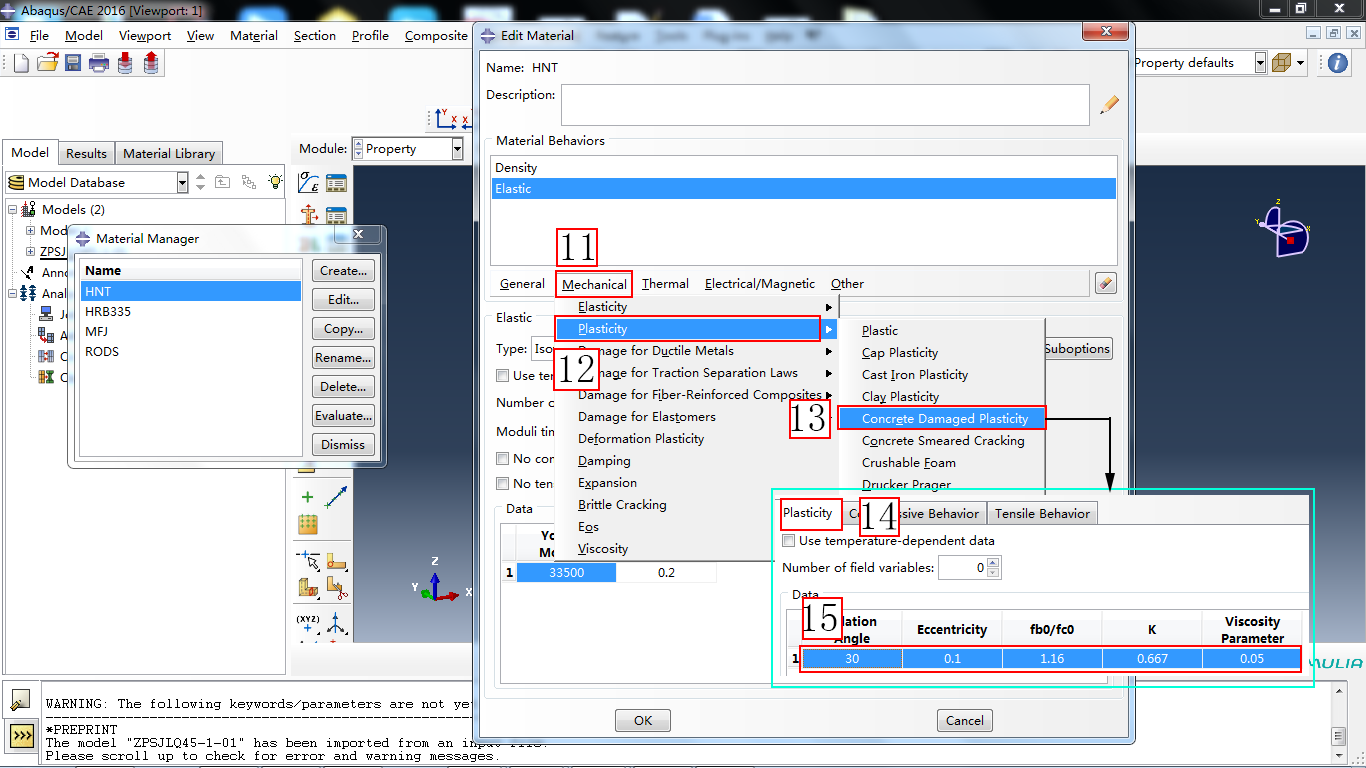The height and width of the screenshot is (768, 1366).
Task: Click the partition cell block tool icon
Action: 308,589
